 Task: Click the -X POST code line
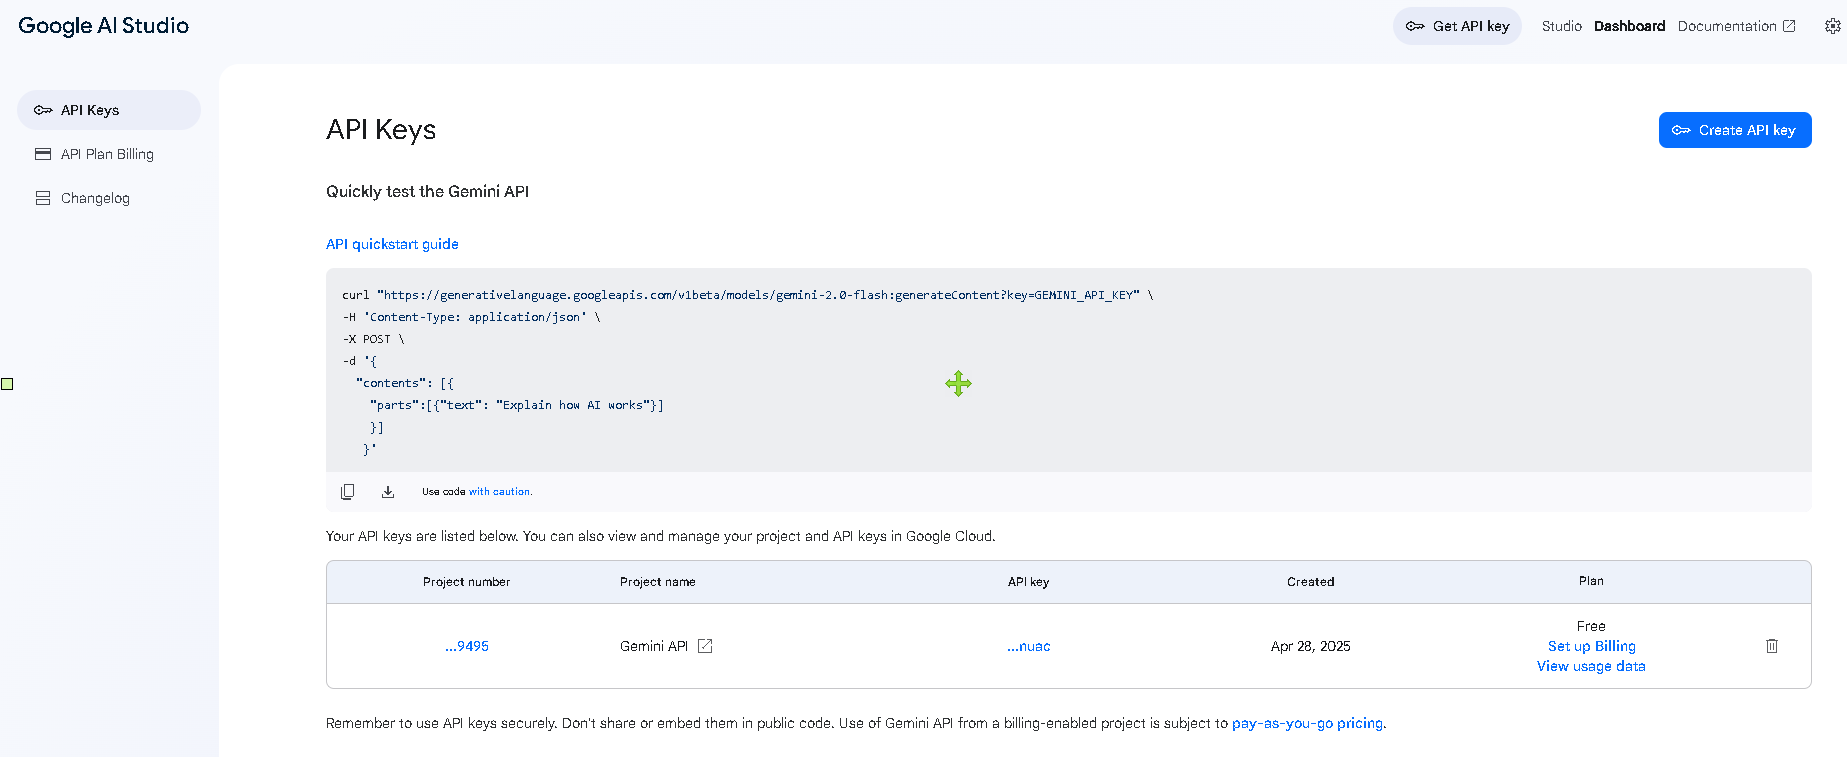[373, 339]
